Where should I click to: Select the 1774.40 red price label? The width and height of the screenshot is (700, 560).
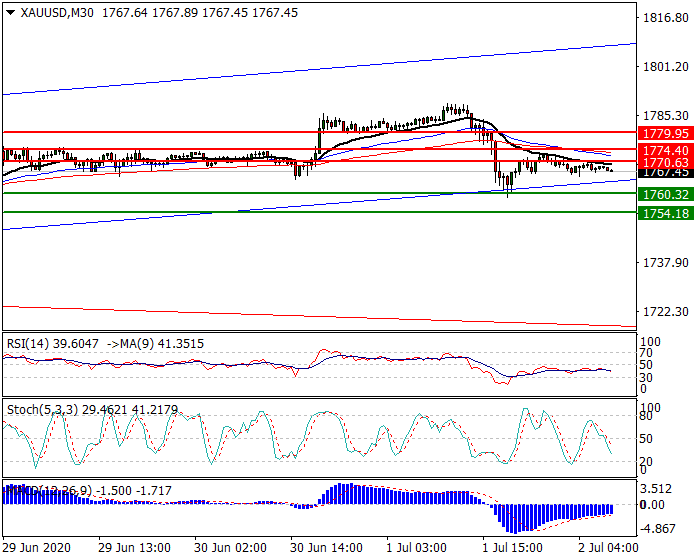pyautogui.click(x=666, y=150)
